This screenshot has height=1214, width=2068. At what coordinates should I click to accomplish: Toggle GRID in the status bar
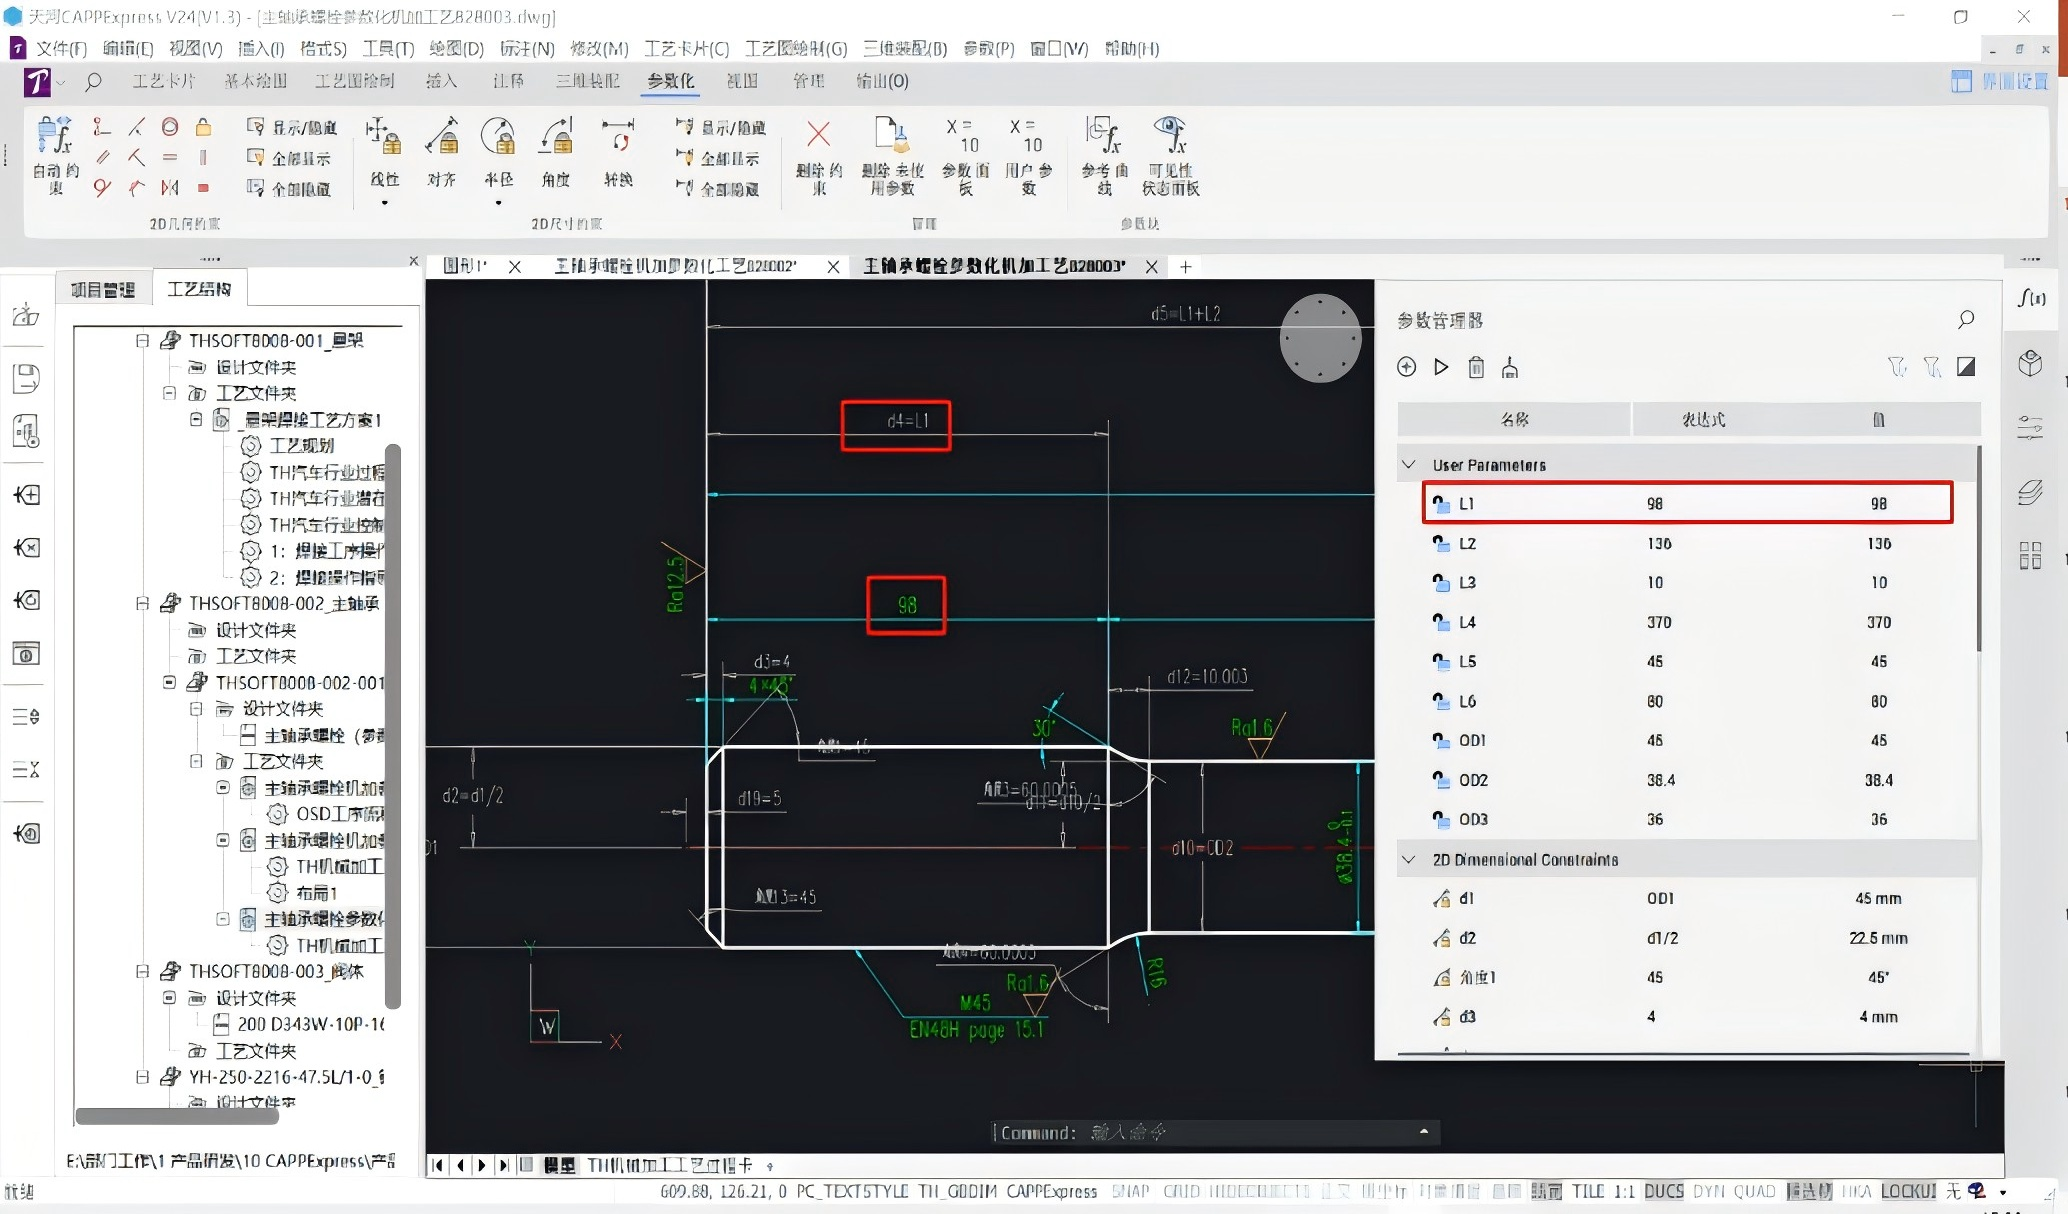point(1181,1191)
